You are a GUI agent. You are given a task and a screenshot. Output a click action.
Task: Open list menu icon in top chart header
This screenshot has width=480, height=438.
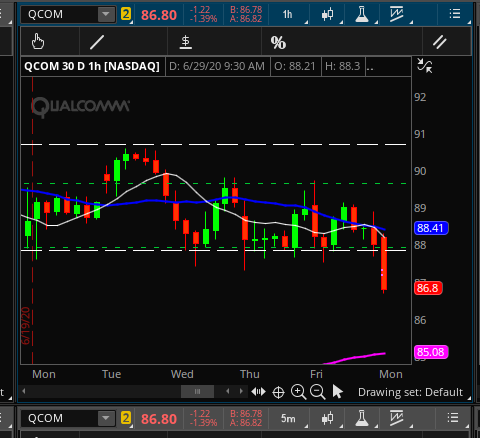[455, 14]
